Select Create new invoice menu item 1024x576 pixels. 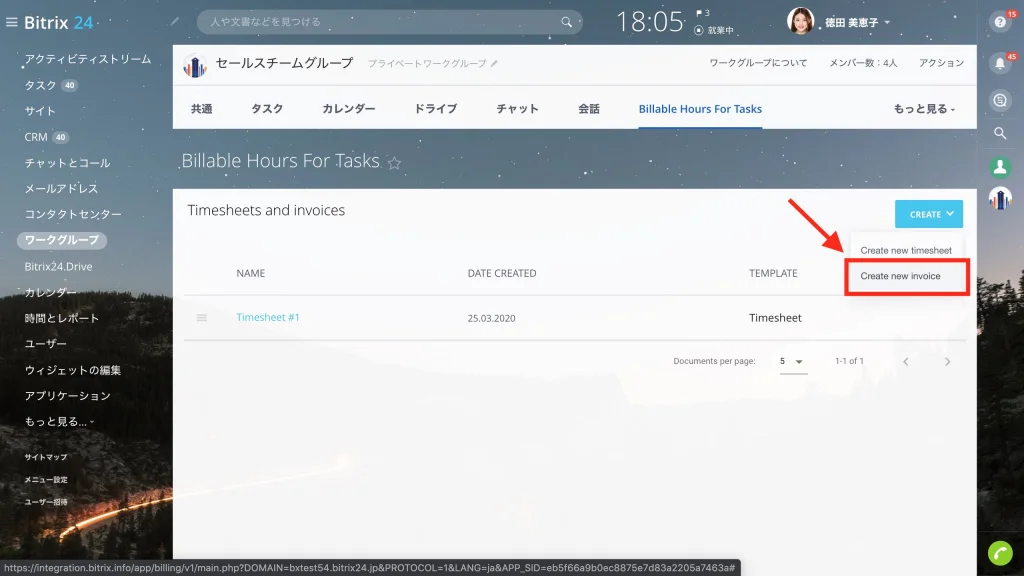(906, 276)
